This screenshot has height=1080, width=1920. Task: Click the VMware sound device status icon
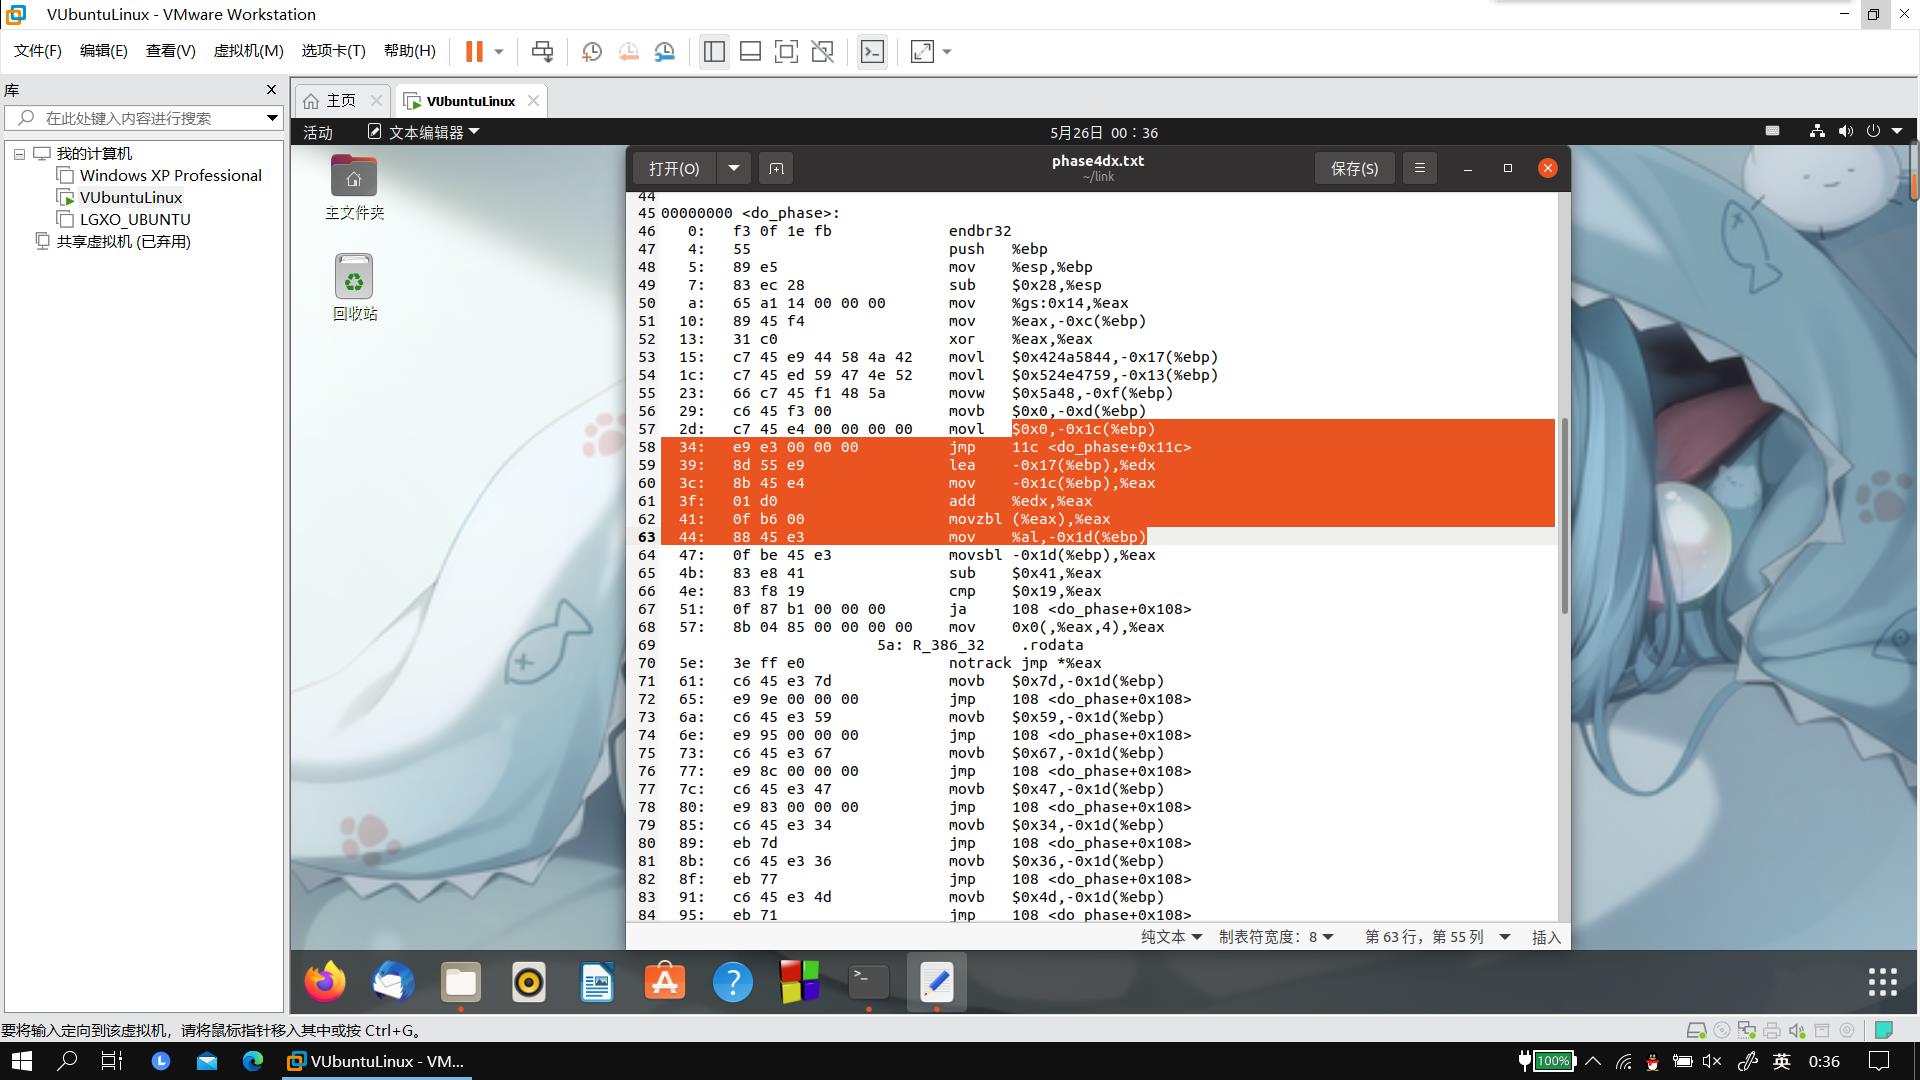point(1797,1030)
